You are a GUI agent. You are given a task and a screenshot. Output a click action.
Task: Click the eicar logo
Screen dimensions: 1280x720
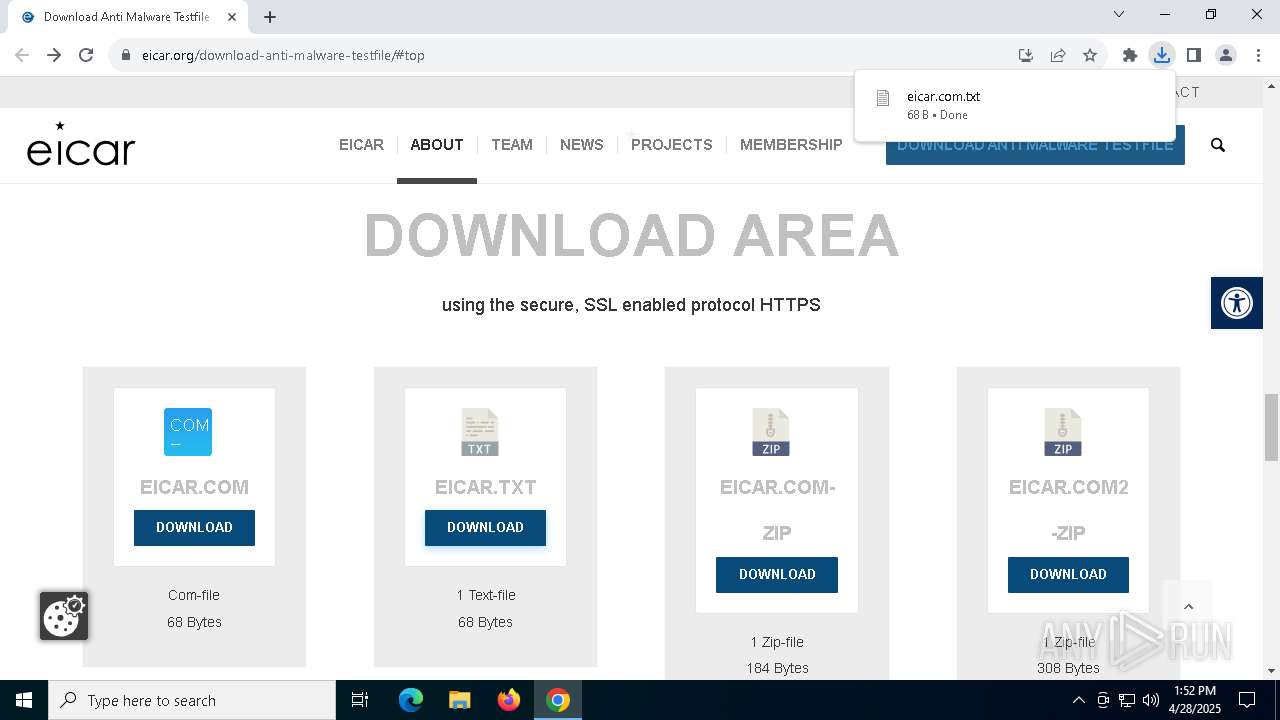(81, 144)
